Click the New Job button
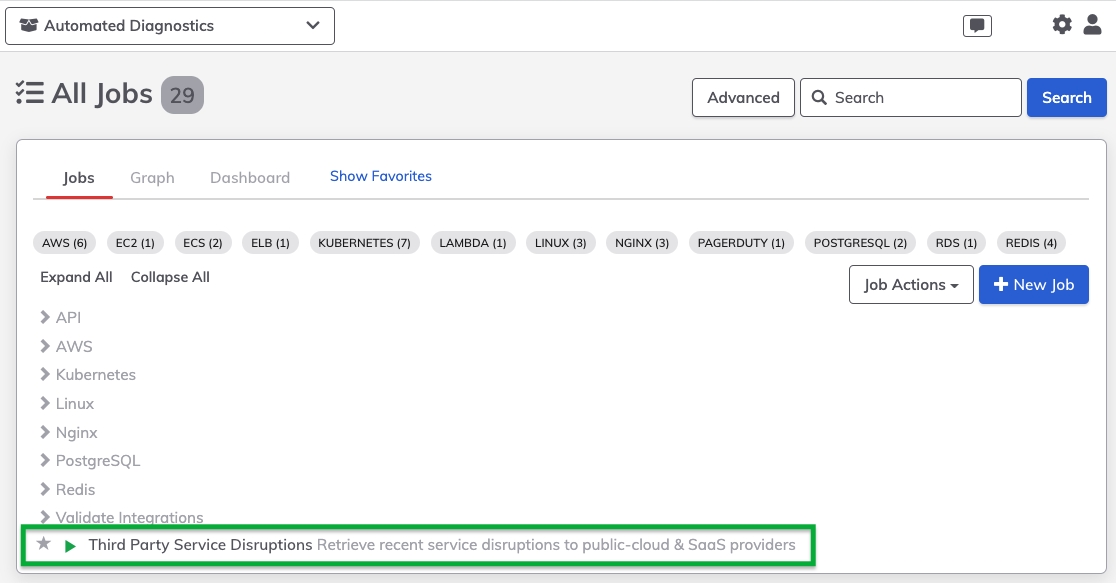 point(1033,285)
